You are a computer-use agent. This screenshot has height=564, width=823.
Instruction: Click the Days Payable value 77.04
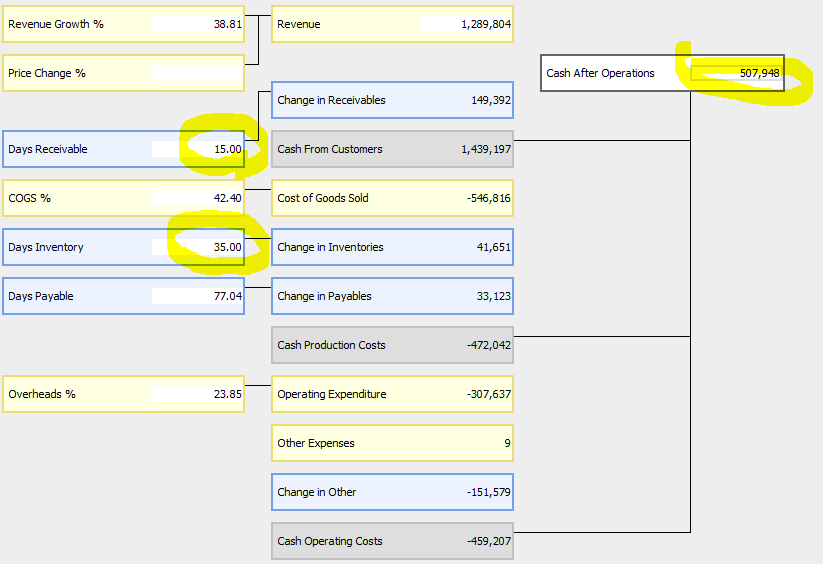197,296
